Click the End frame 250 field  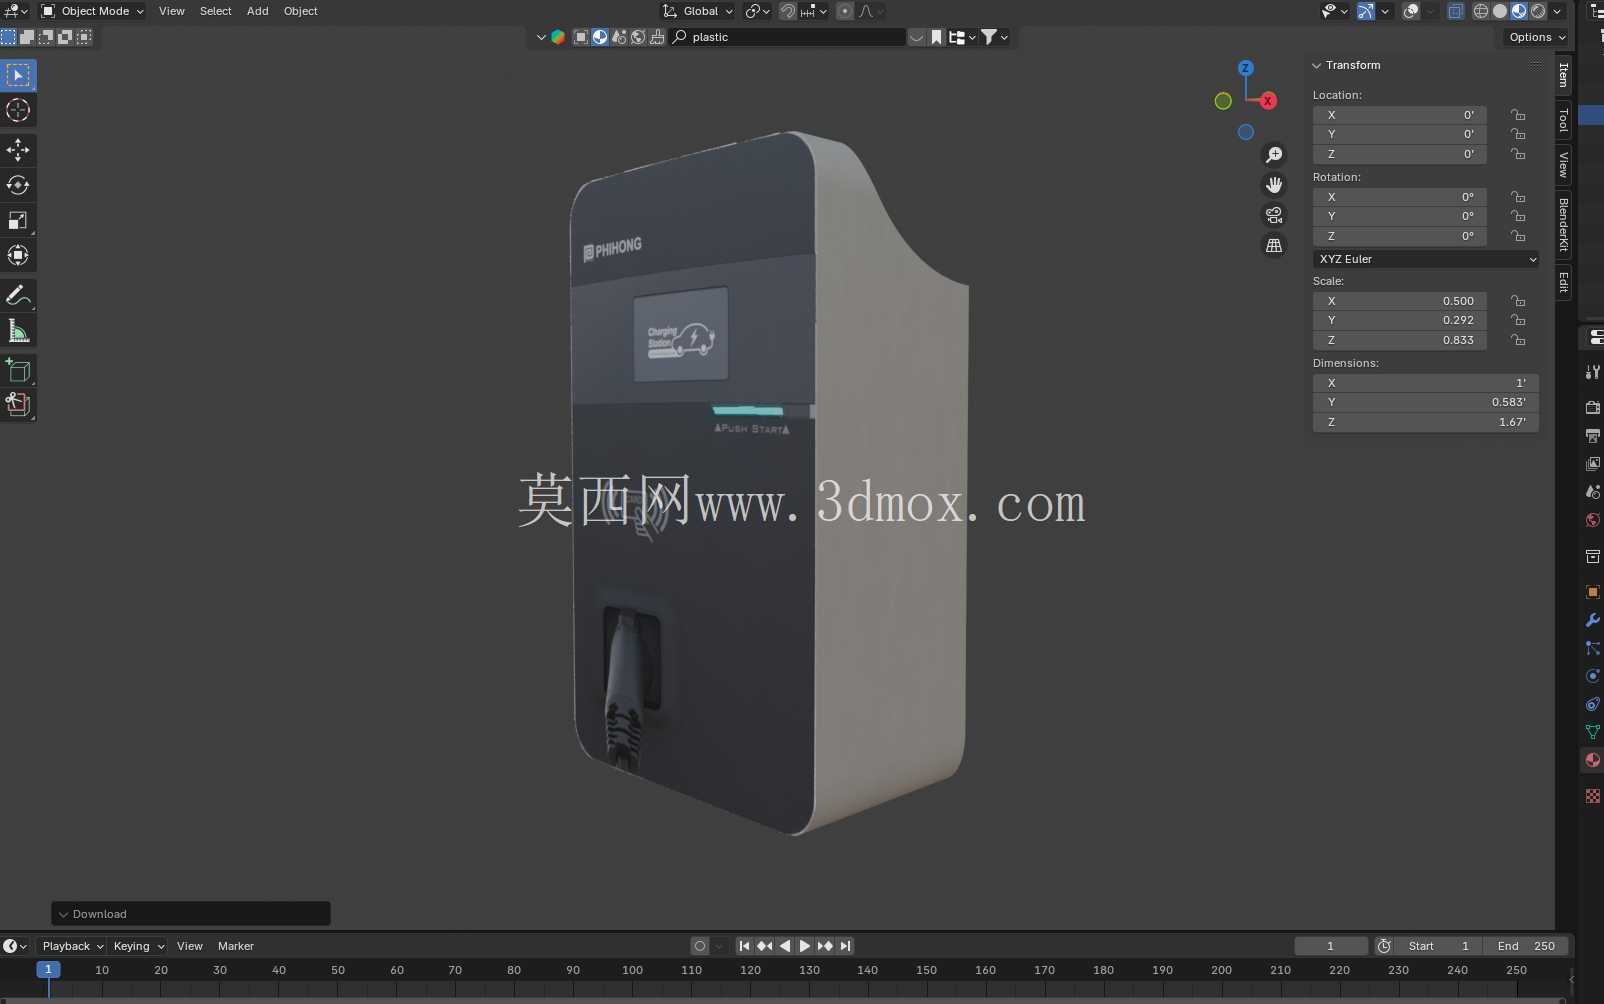(x=1526, y=946)
